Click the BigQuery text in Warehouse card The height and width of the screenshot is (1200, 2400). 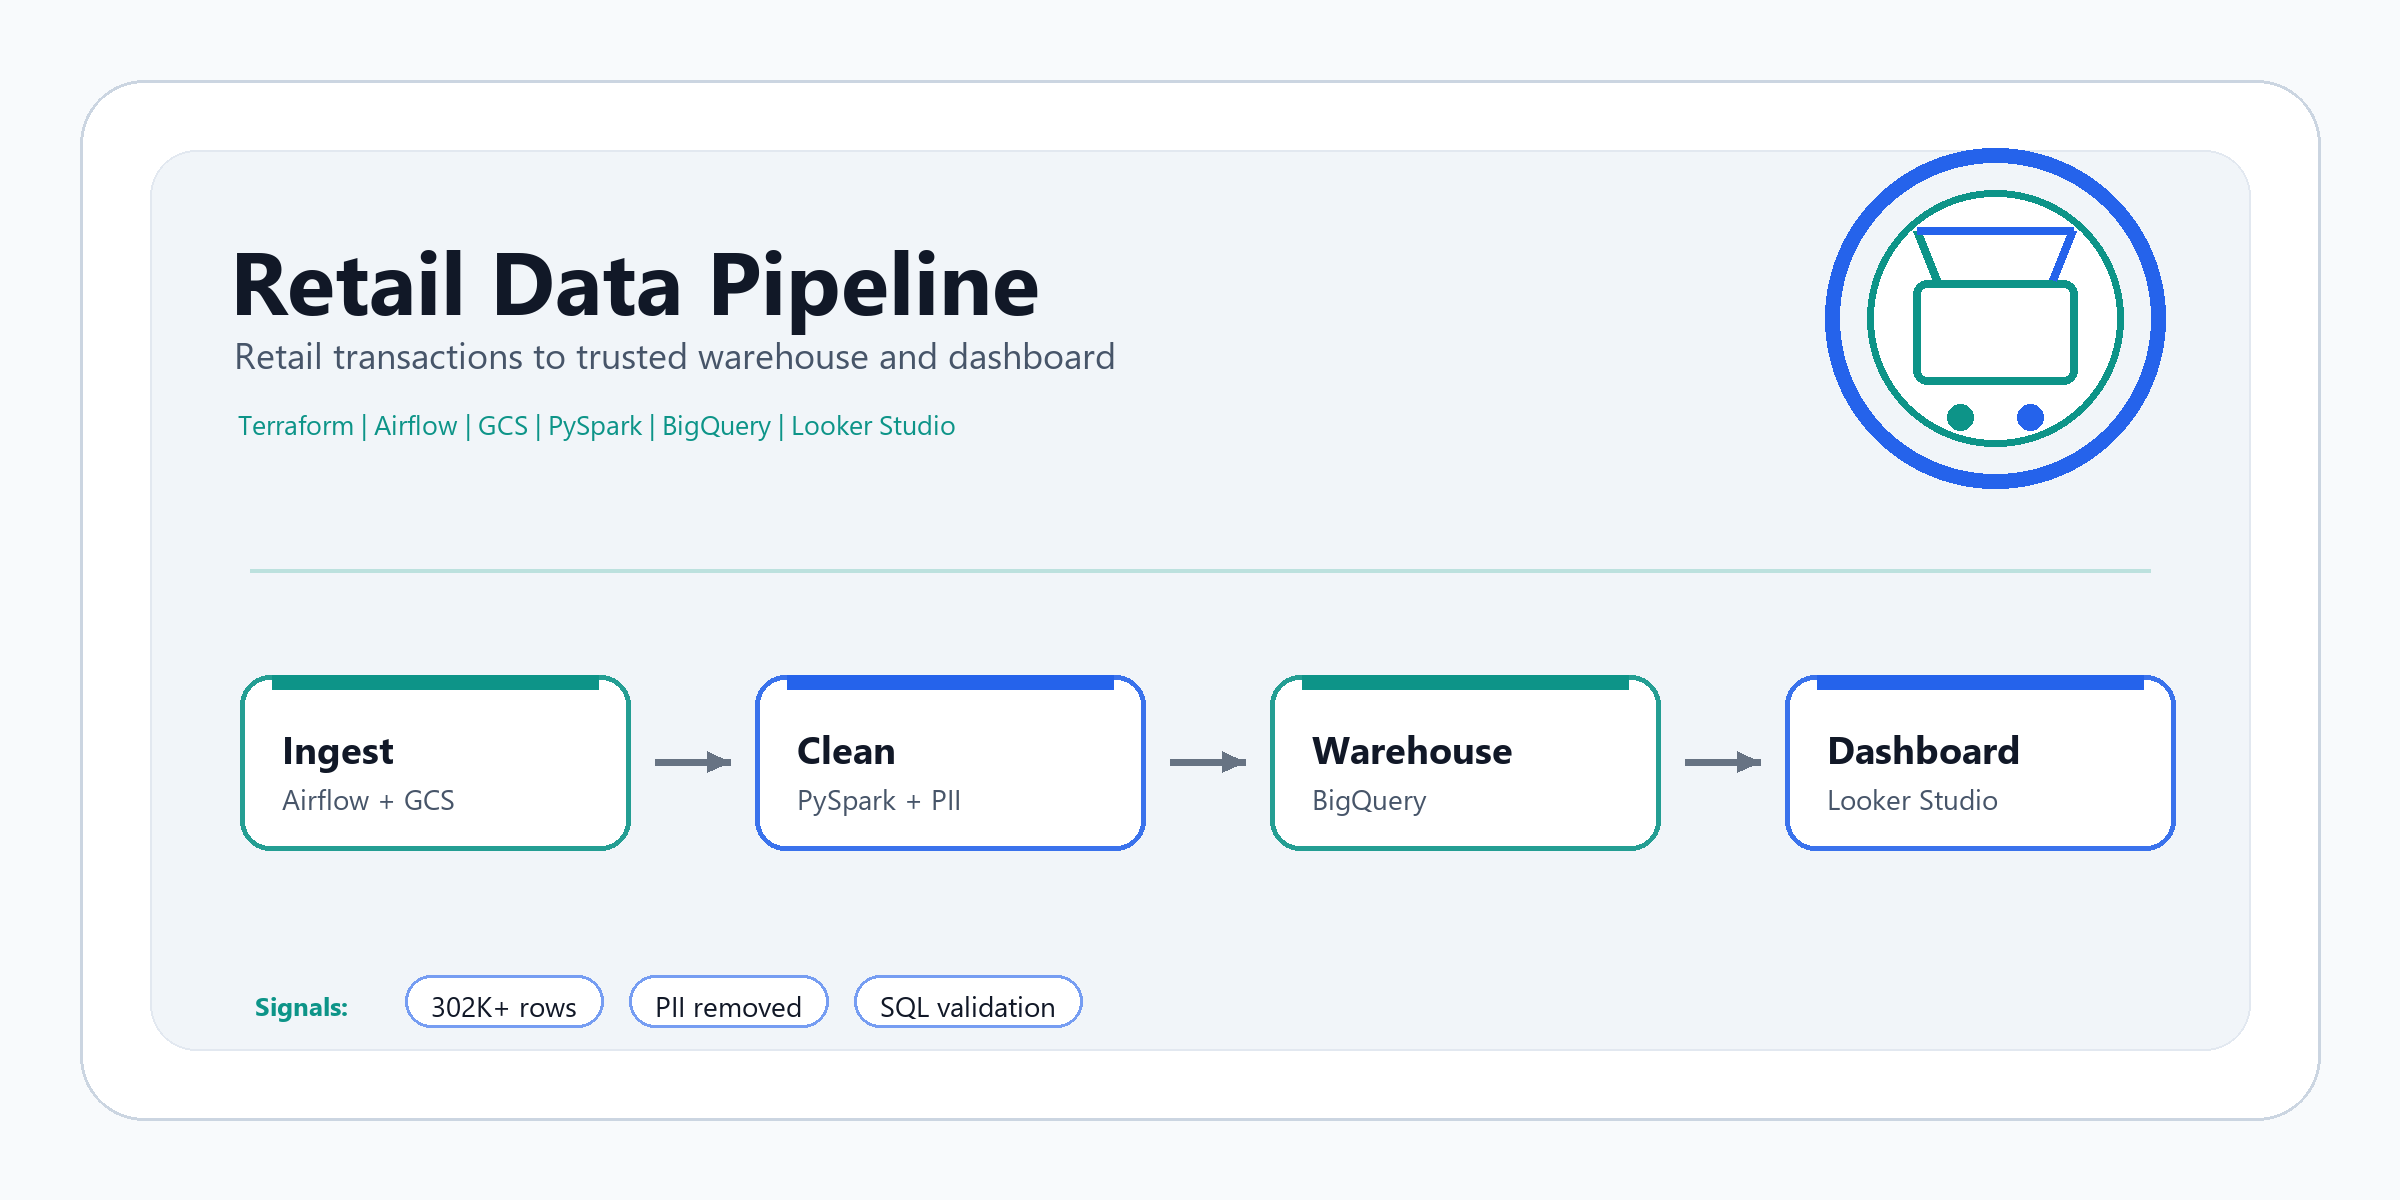click(1369, 801)
